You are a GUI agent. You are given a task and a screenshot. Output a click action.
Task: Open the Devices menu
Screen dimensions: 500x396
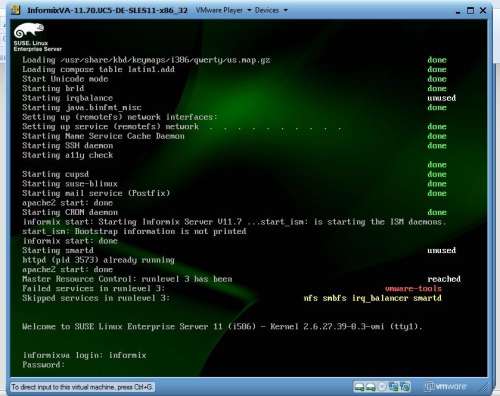(267, 10)
